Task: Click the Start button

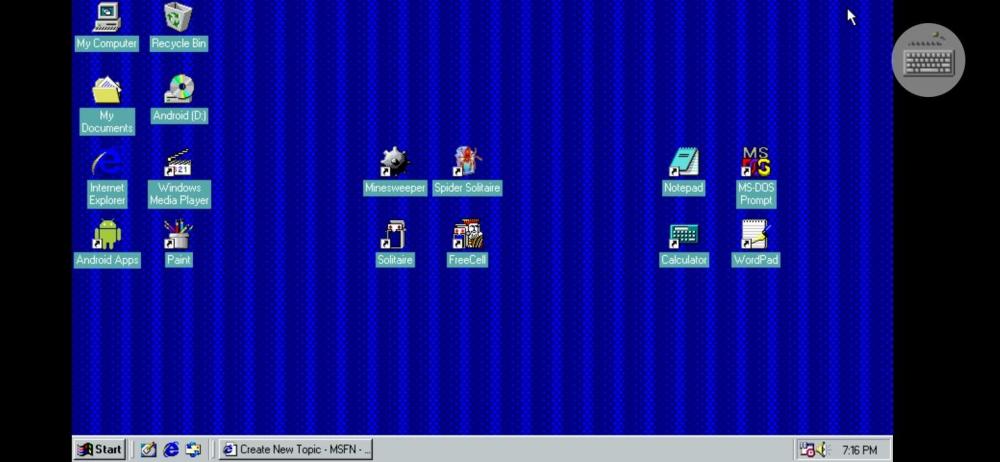Action: coord(99,449)
